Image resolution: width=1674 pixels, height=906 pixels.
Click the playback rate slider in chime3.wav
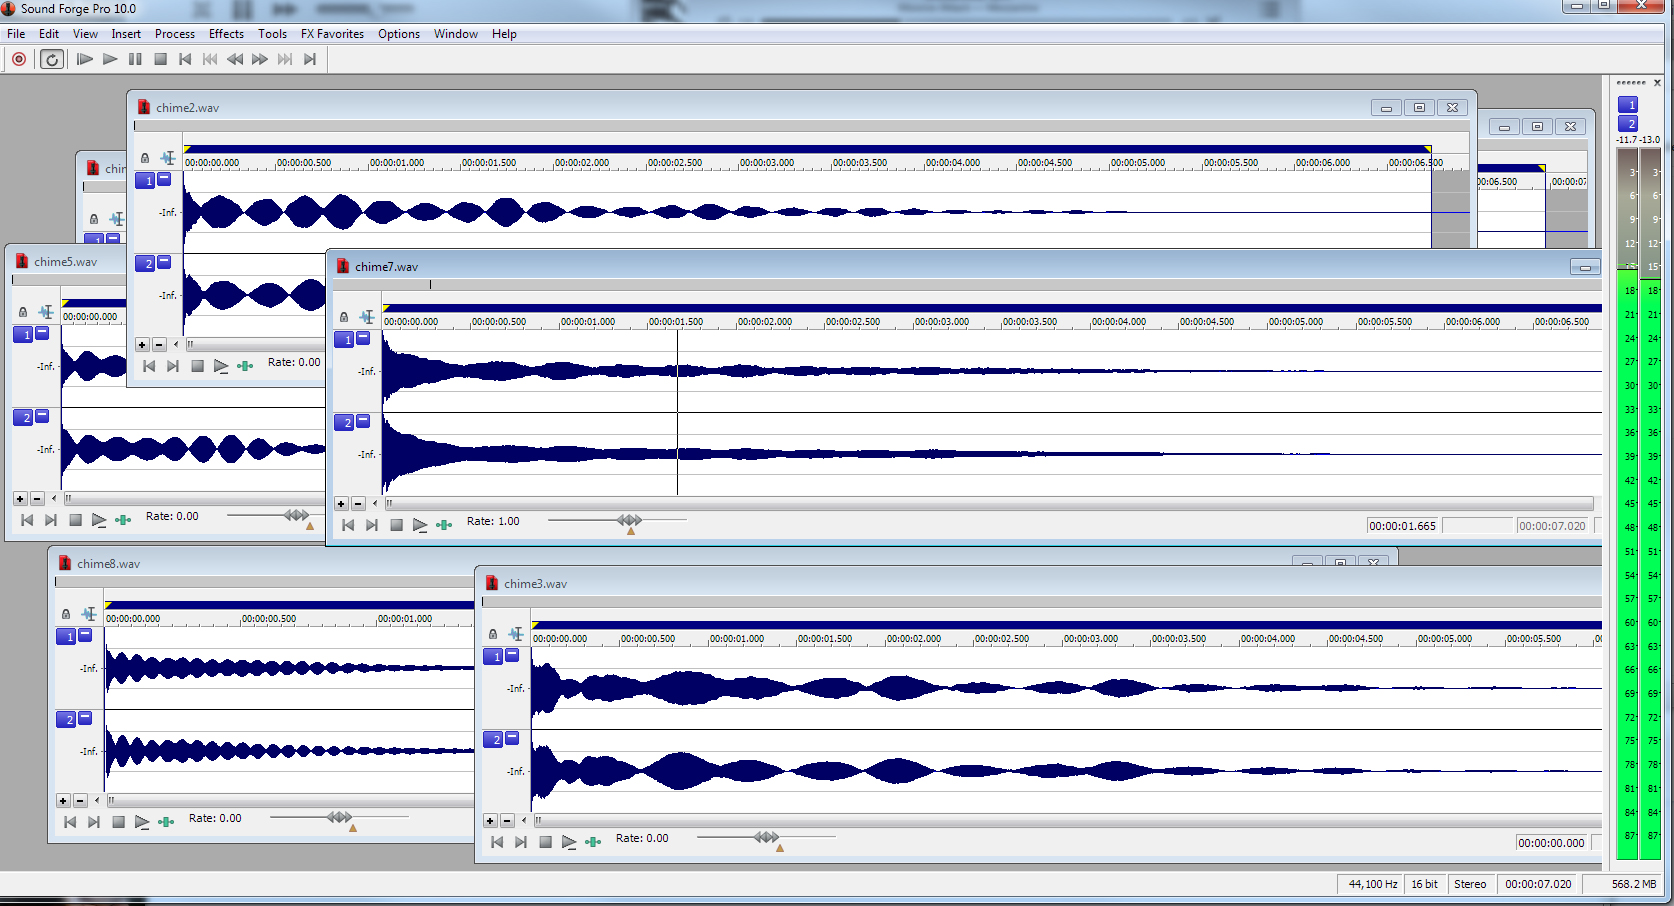(x=766, y=838)
